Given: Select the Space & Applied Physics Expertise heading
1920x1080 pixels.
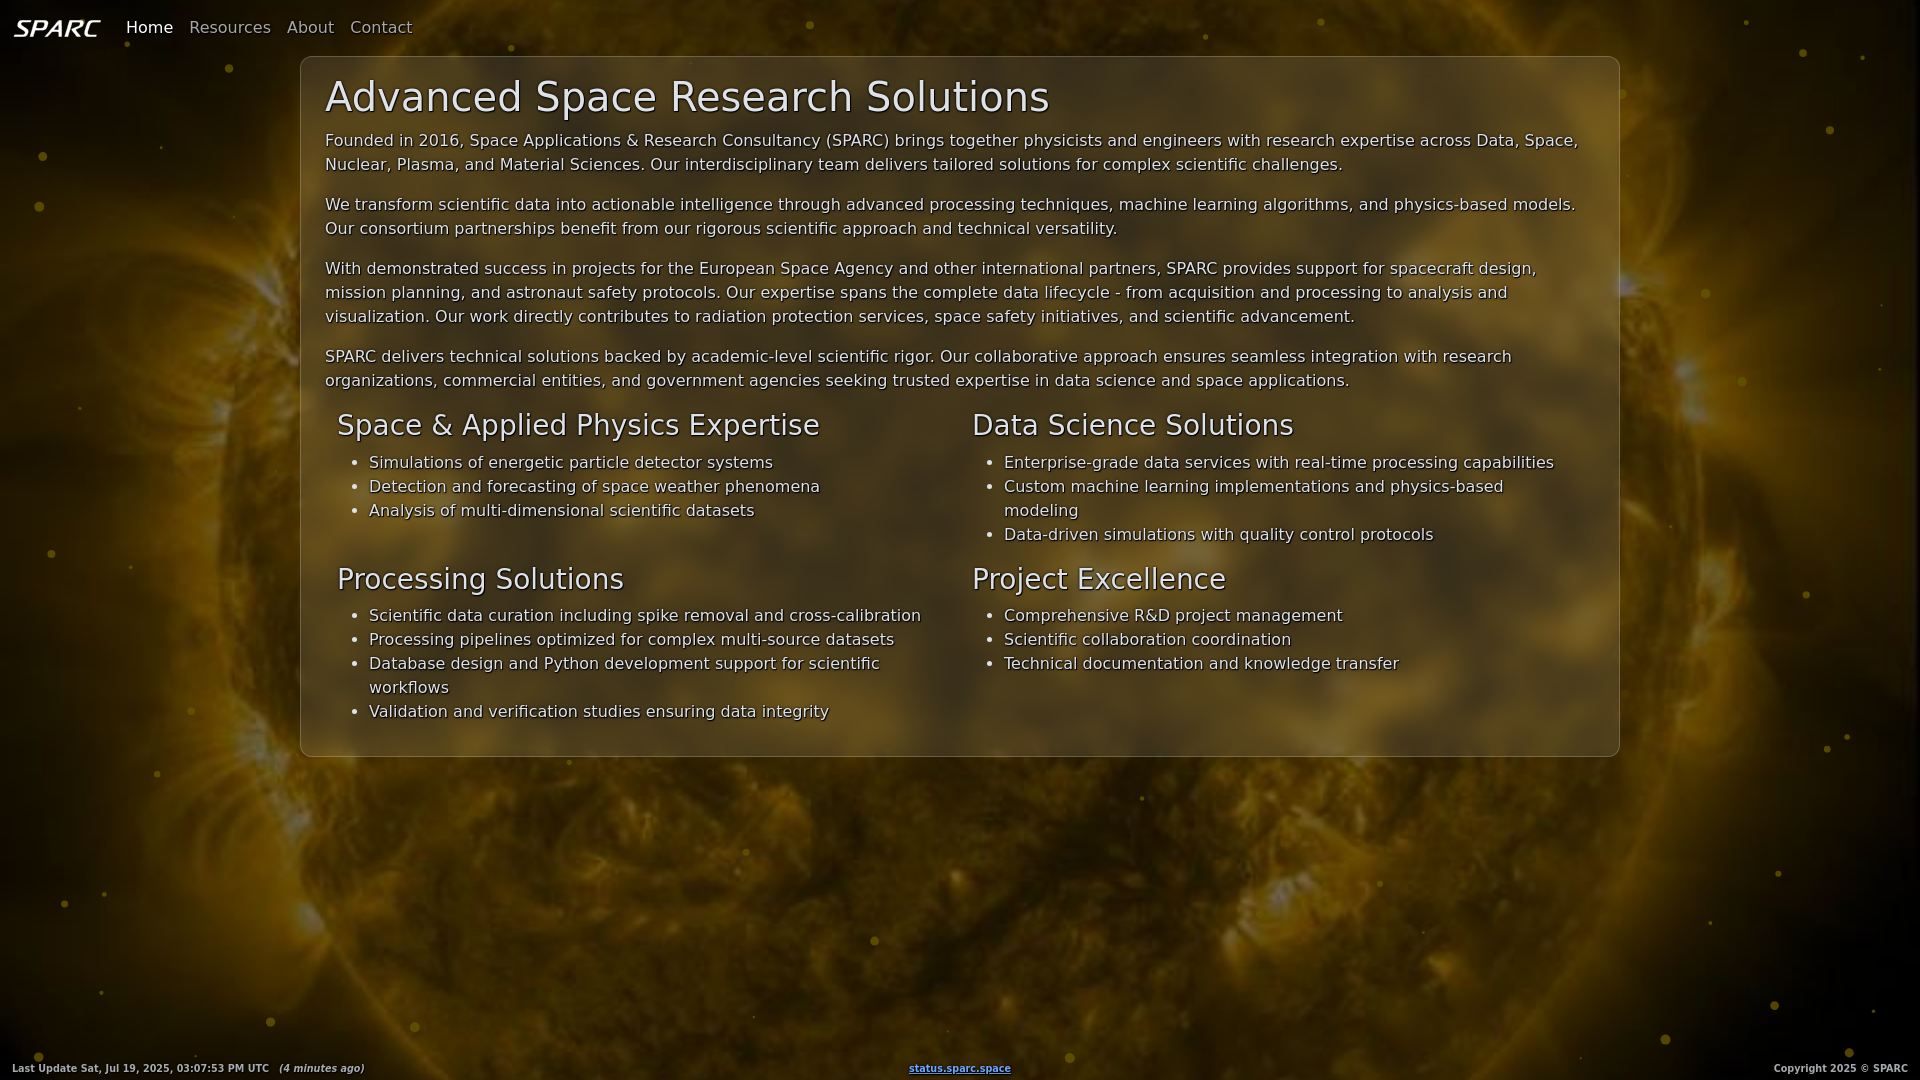Looking at the screenshot, I should [578, 425].
